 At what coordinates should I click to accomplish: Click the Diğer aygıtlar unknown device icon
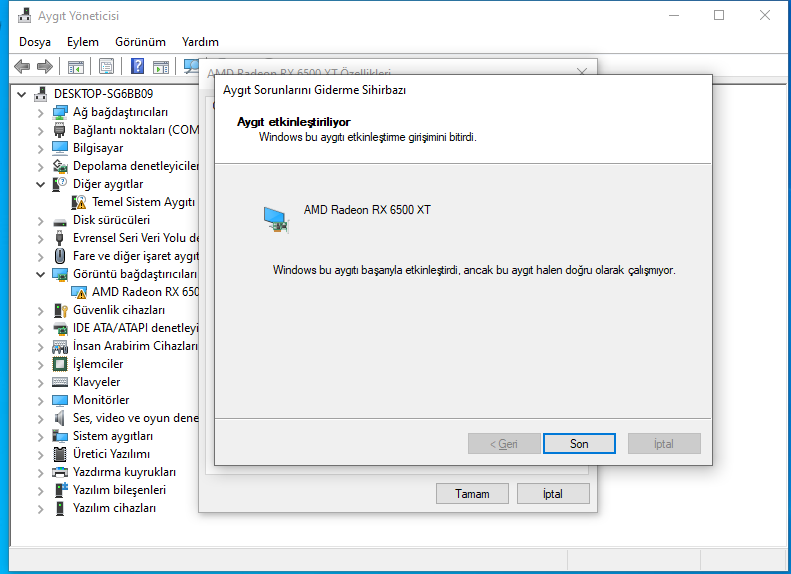(60, 184)
